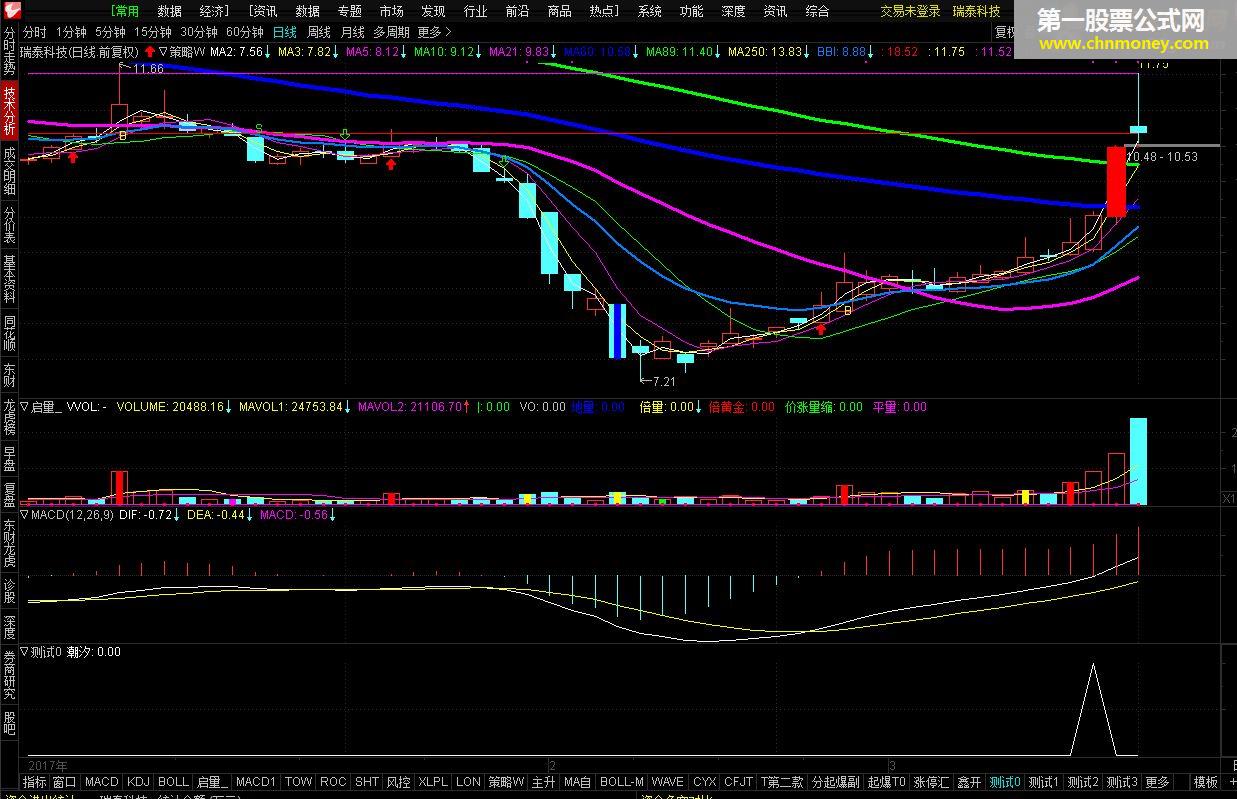Select ROC indicator tab

pyautogui.click(x=333, y=782)
